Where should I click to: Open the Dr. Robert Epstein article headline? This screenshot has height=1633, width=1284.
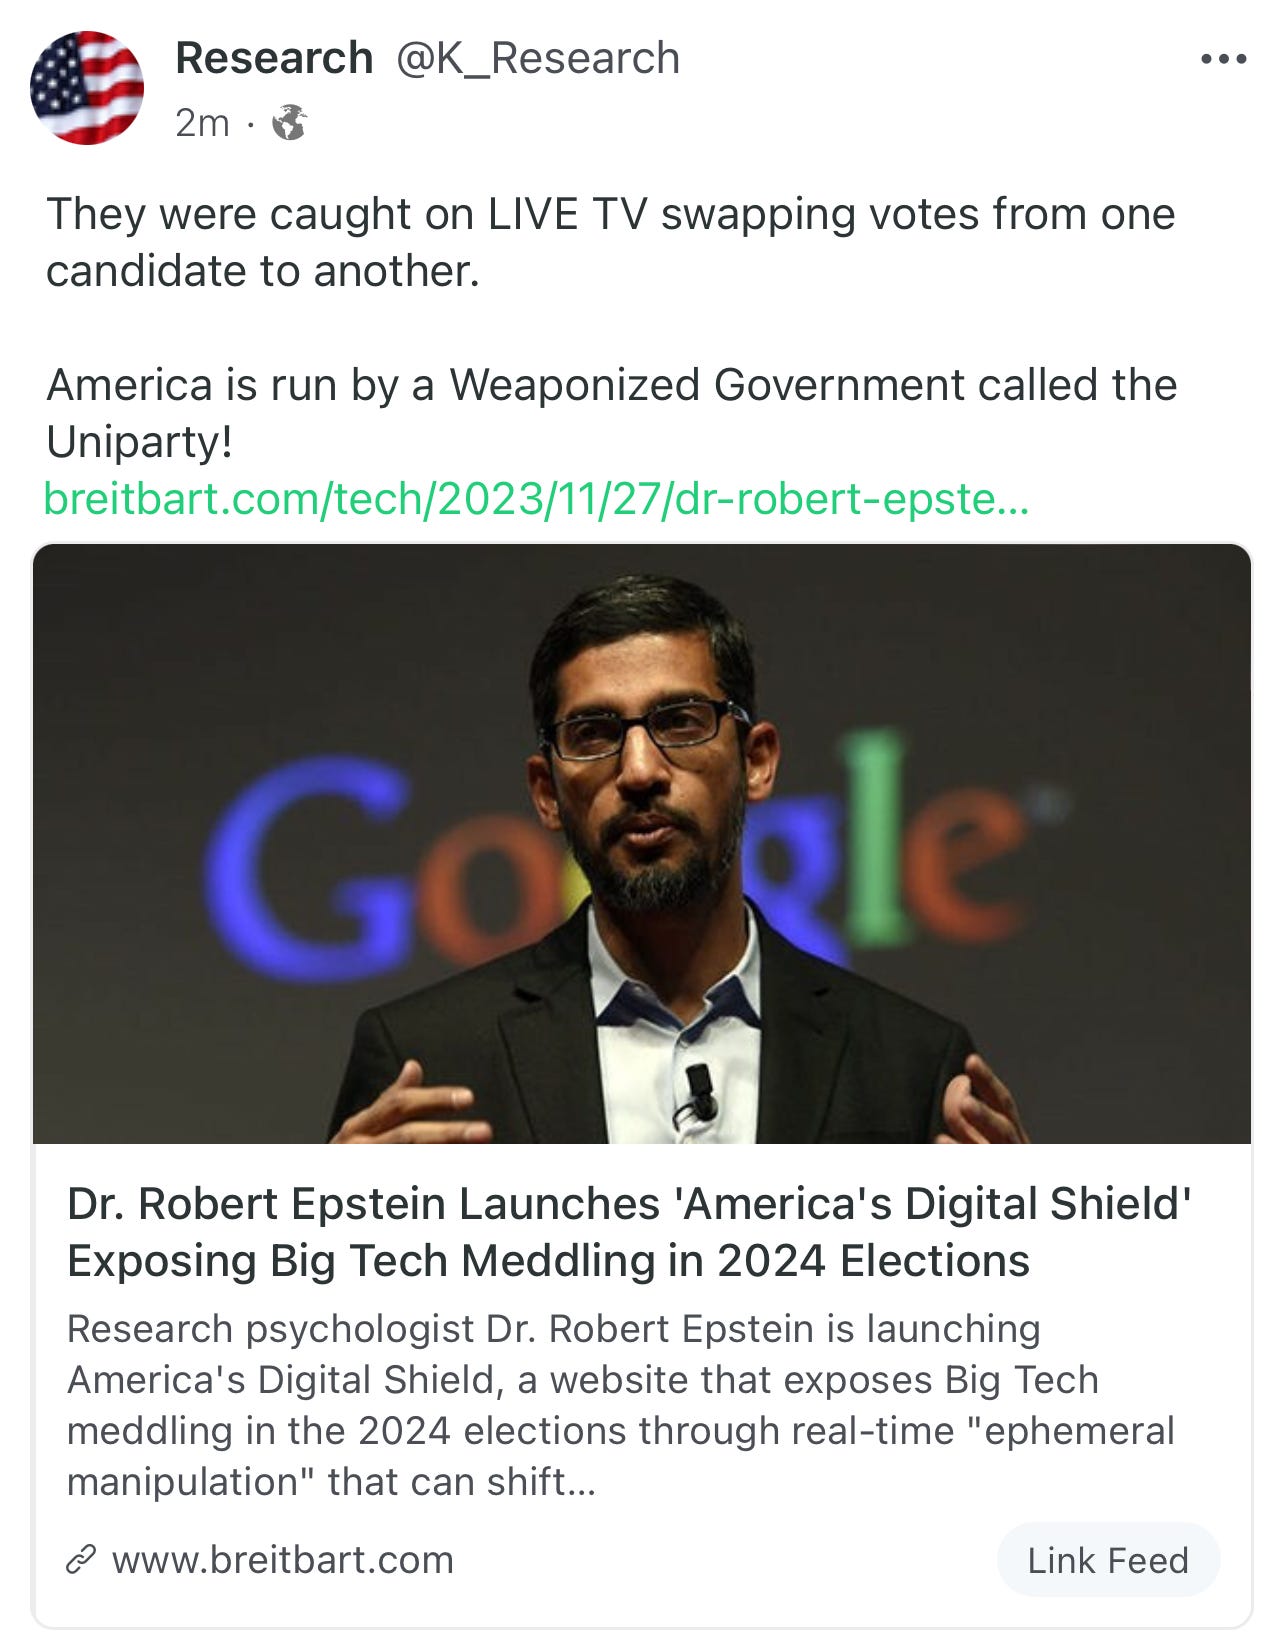[x=629, y=1232]
